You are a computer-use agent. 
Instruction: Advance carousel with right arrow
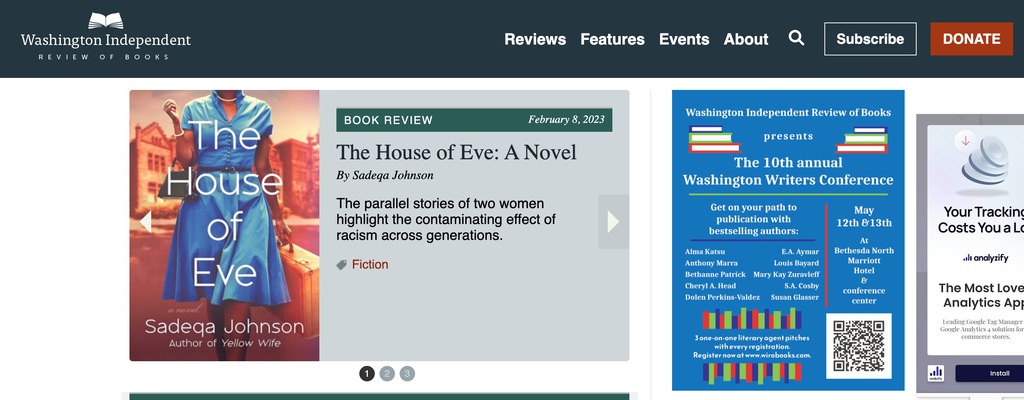(x=613, y=222)
